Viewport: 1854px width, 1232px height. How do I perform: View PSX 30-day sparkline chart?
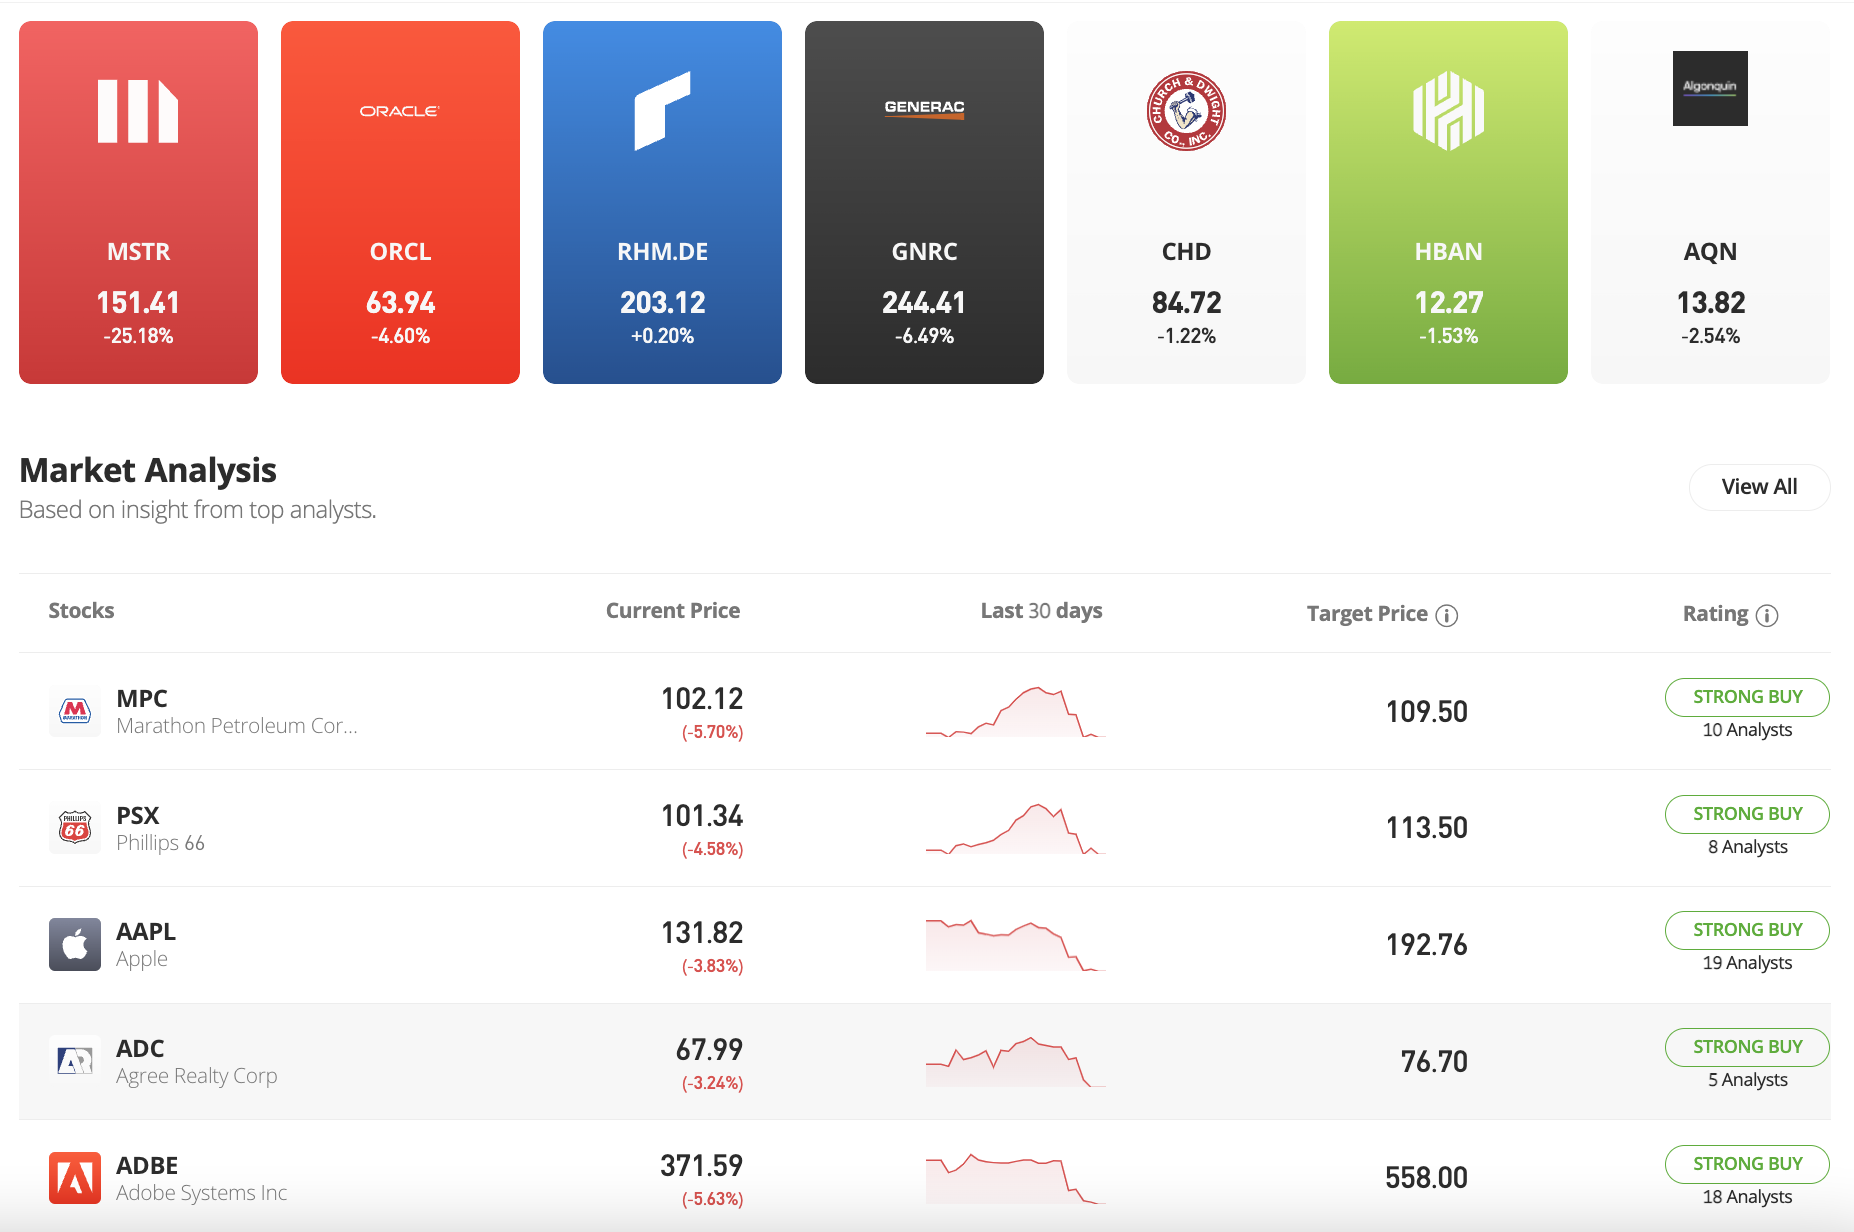(1015, 829)
